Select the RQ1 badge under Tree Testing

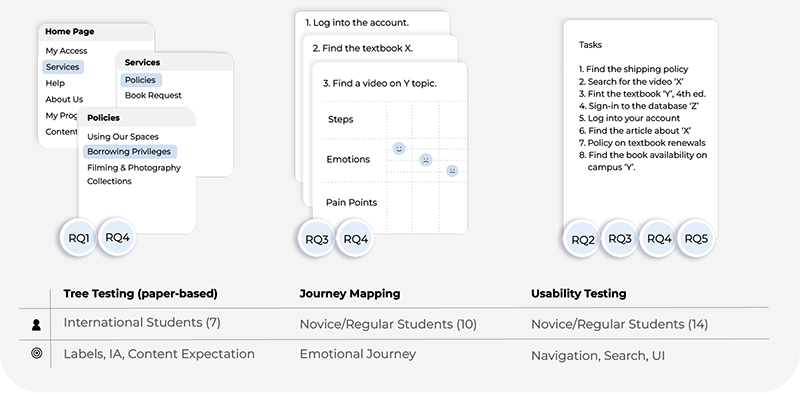[x=79, y=237]
